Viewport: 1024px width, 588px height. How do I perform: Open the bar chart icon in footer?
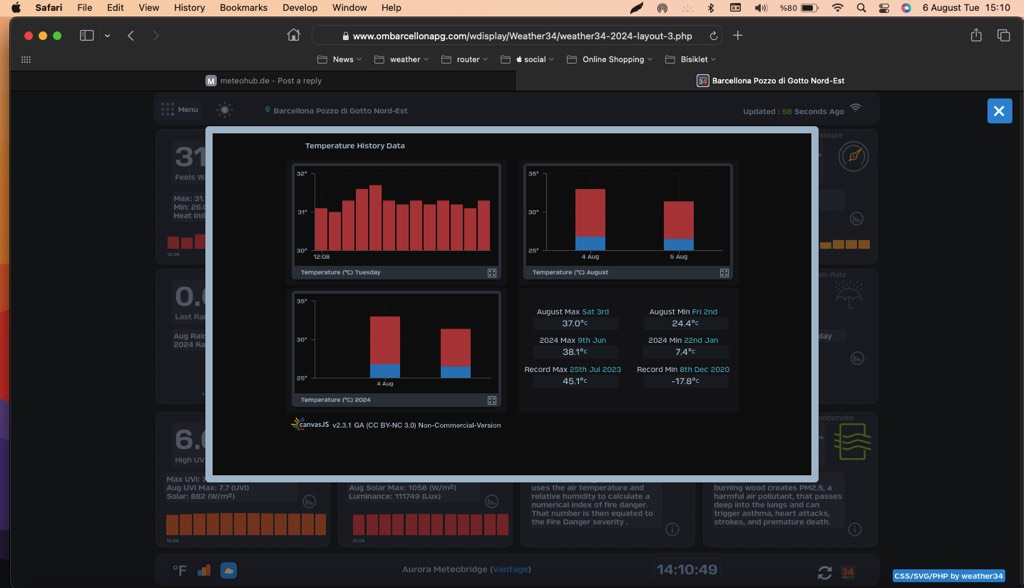[204, 570]
